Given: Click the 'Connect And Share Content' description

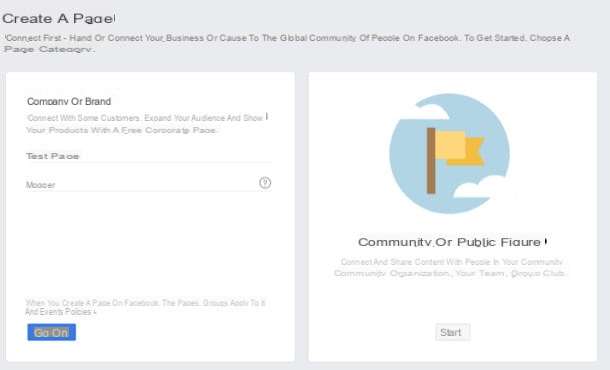Looking at the screenshot, I should pos(450,267).
